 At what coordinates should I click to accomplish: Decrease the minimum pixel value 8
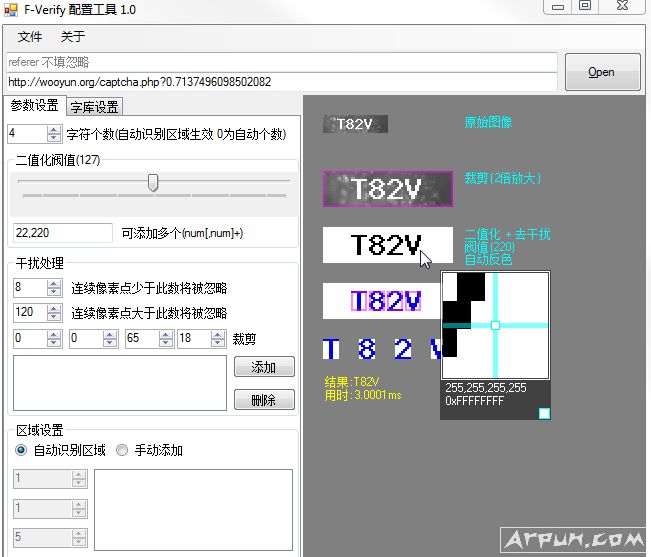54,292
